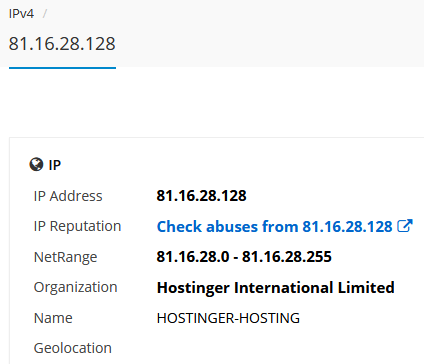Click the Name field label
The width and height of the screenshot is (424, 364).
[x=53, y=318]
